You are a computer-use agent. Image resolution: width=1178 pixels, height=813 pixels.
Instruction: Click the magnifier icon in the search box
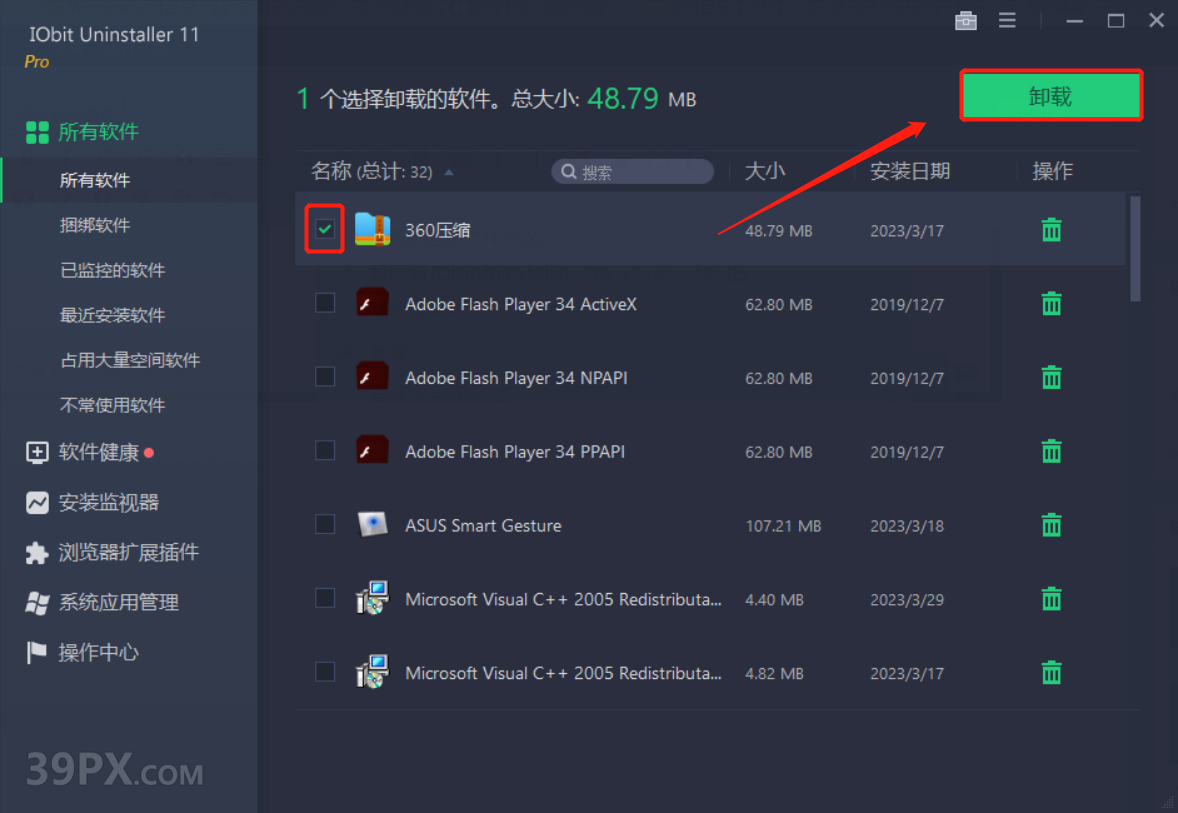pyautogui.click(x=569, y=172)
